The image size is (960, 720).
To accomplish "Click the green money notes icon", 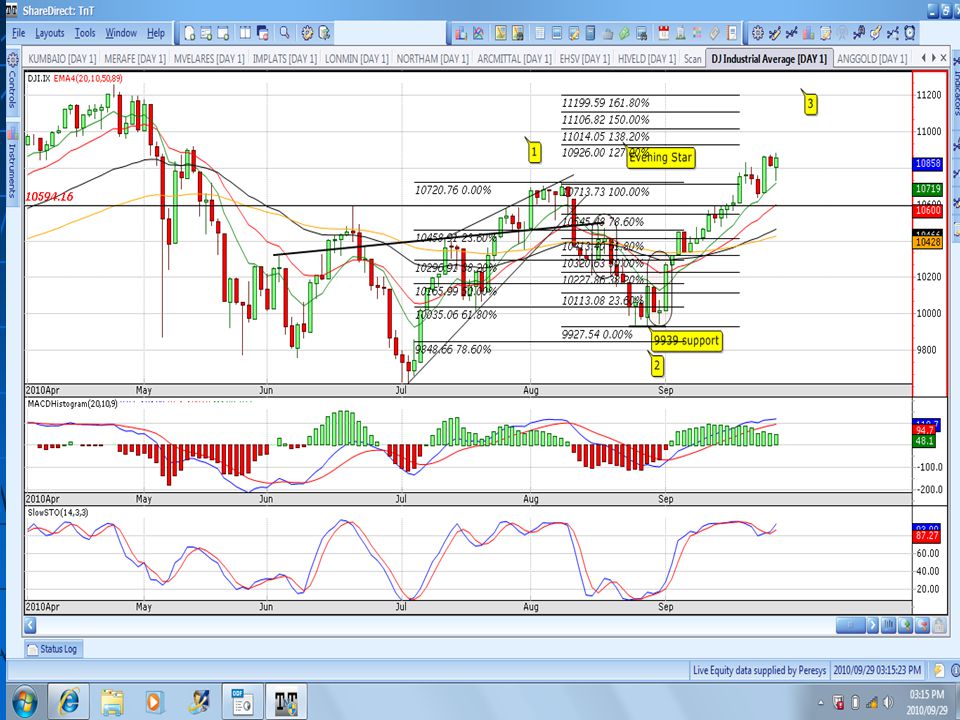I will coord(624,33).
